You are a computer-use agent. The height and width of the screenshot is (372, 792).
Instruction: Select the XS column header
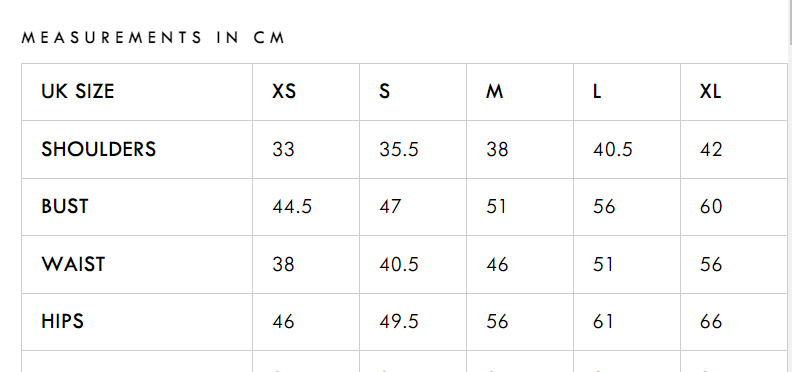[284, 91]
